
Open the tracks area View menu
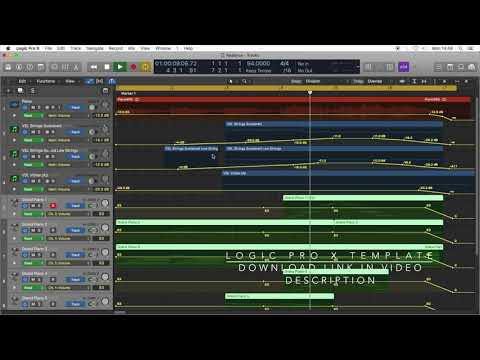click(x=71, y=81)
